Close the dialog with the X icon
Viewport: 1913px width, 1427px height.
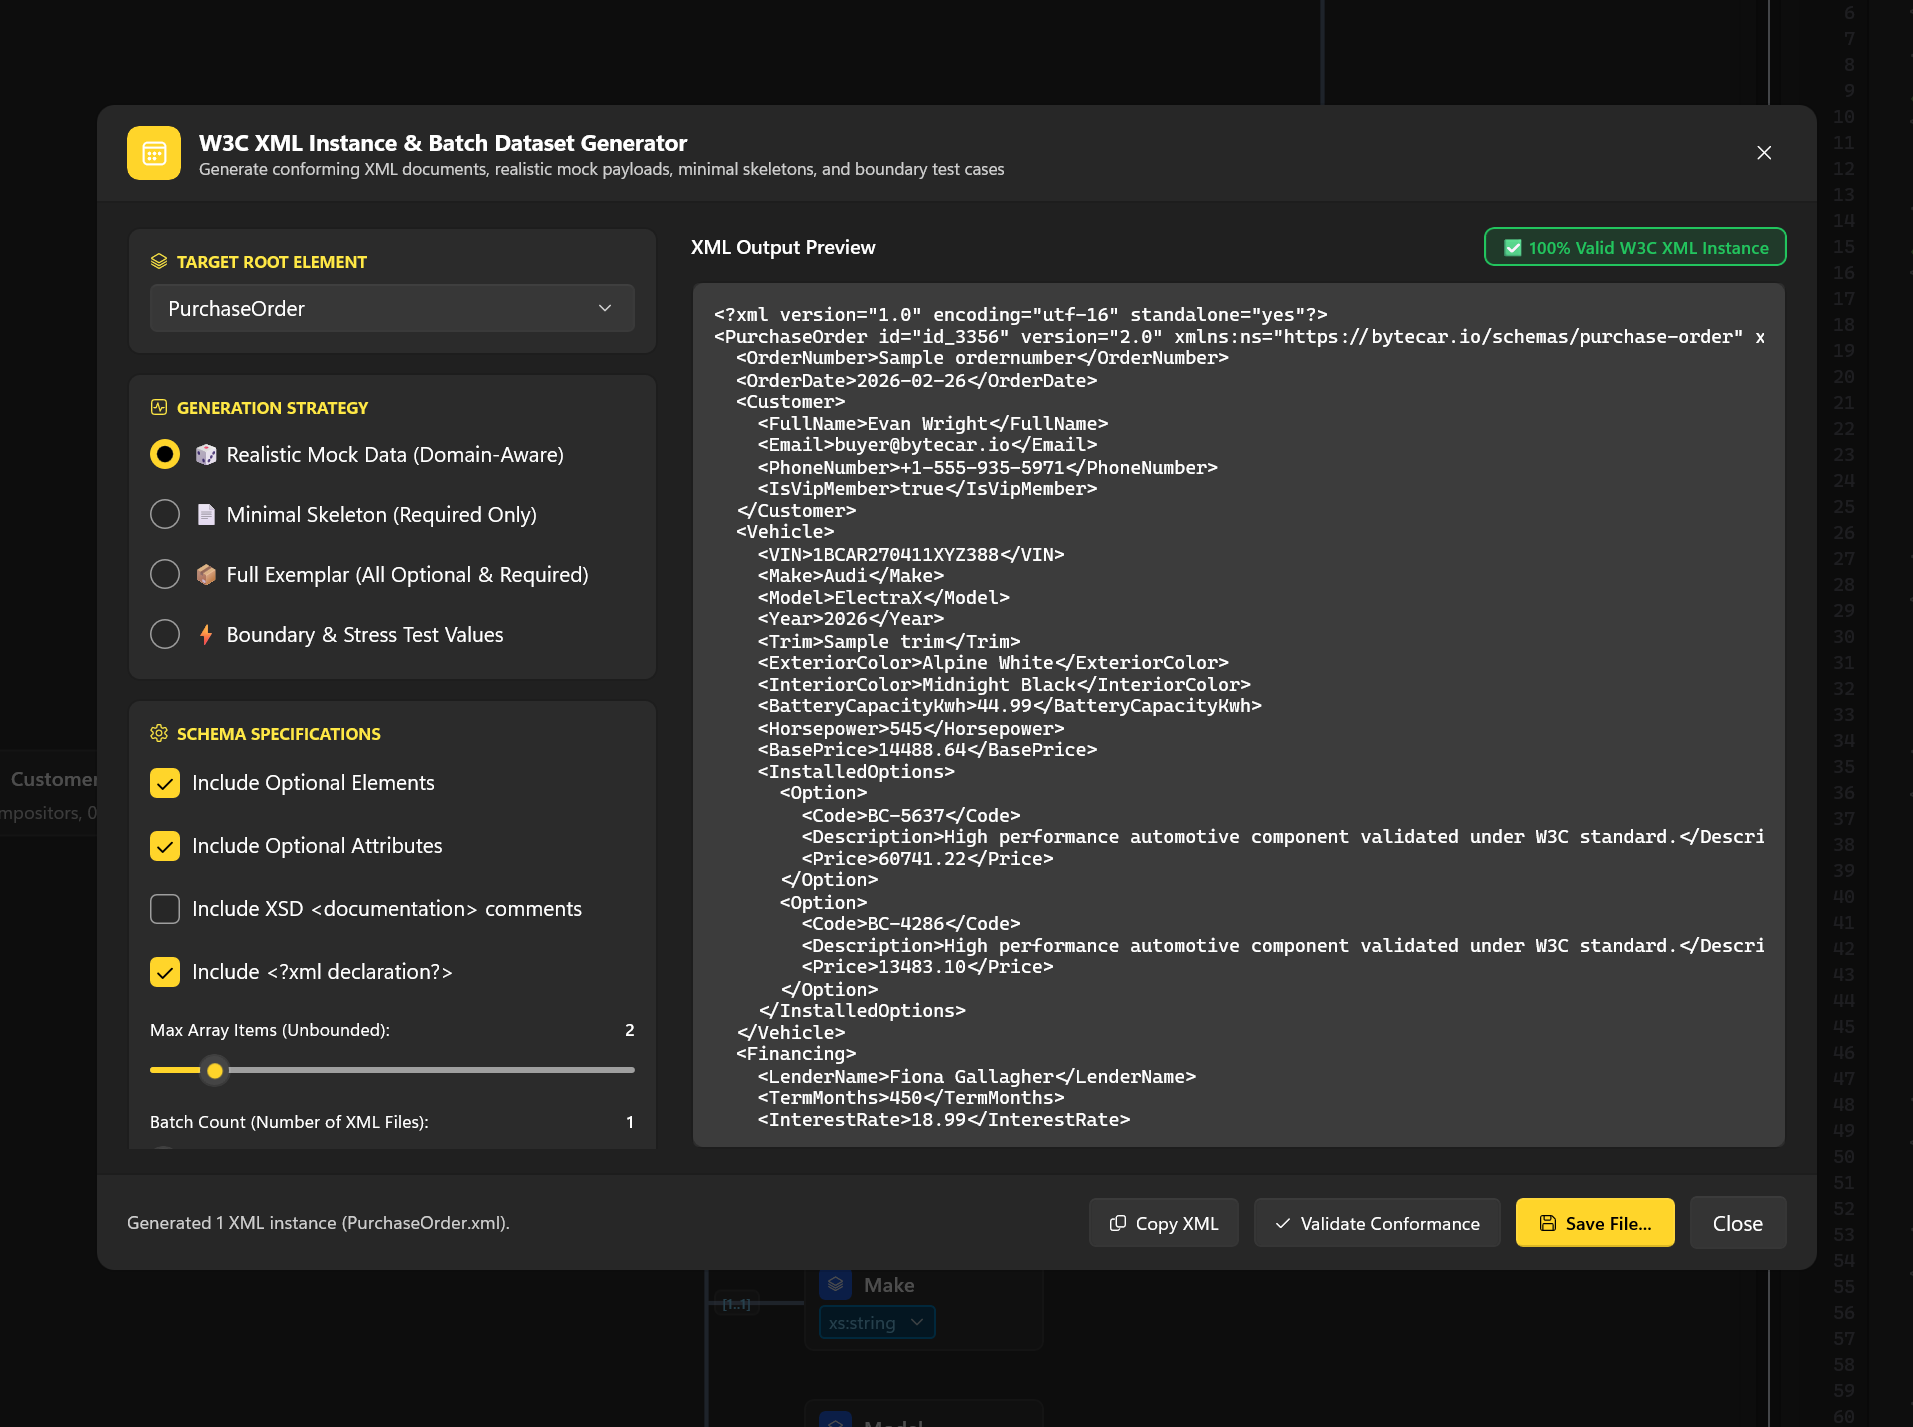pos(1764,153)
